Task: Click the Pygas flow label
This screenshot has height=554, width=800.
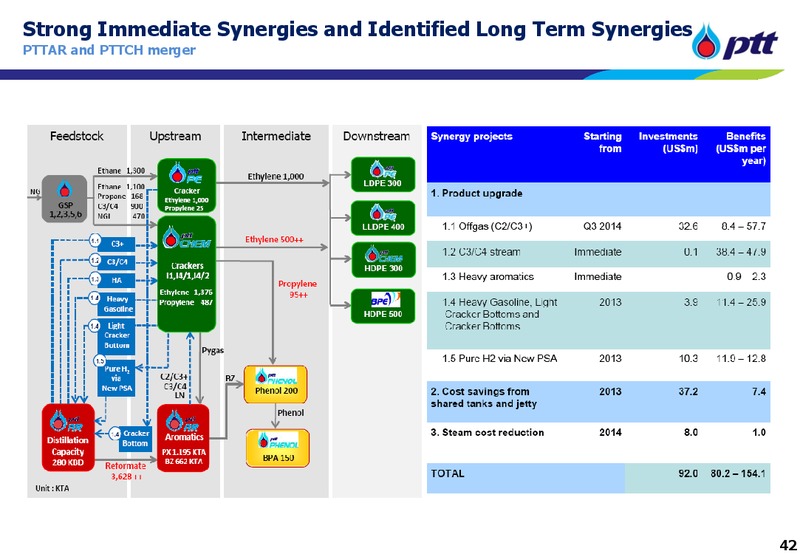Action: click(213, 350)
